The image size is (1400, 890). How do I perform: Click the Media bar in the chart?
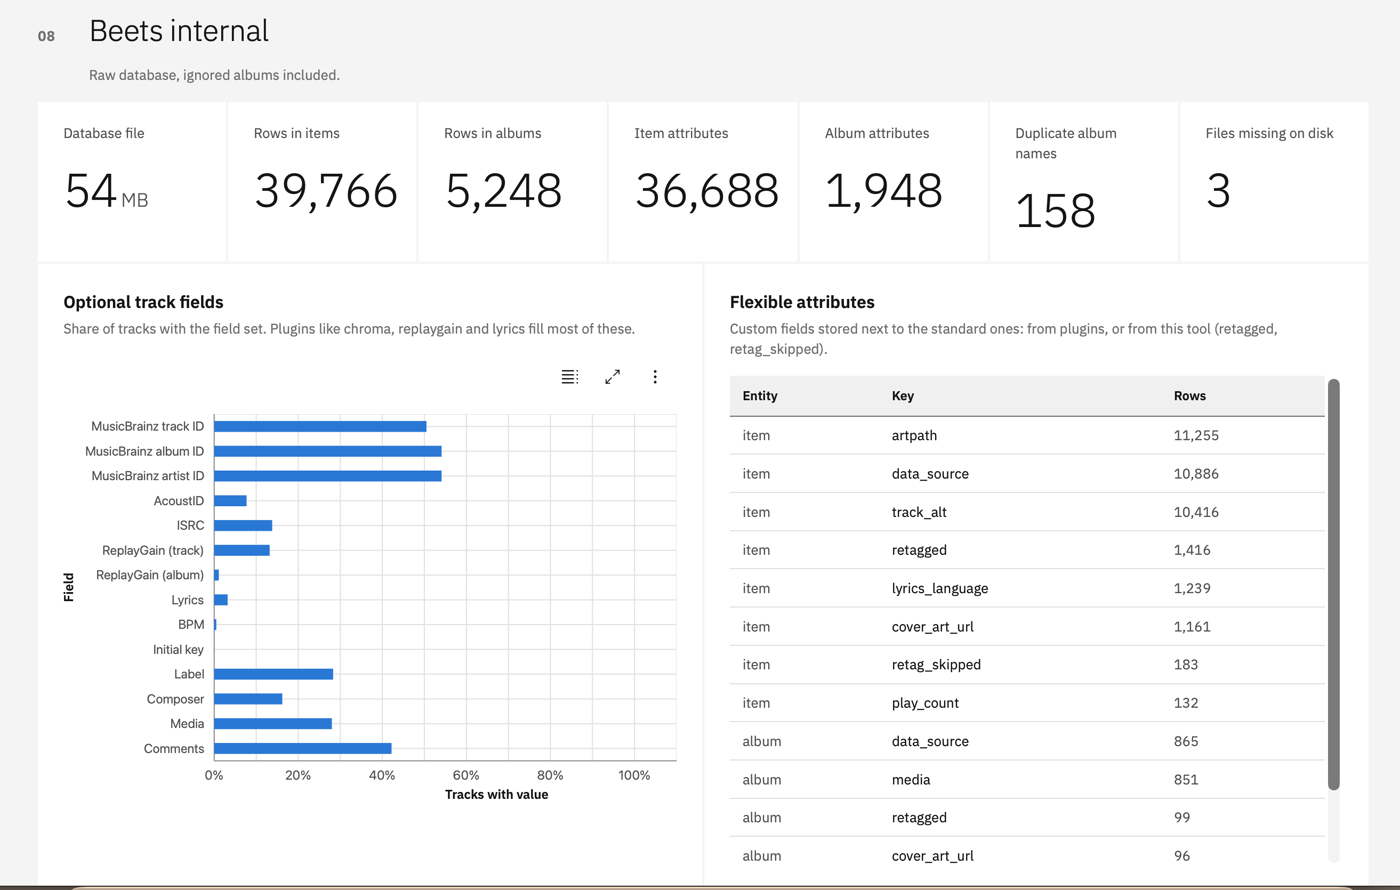[273, 723]
